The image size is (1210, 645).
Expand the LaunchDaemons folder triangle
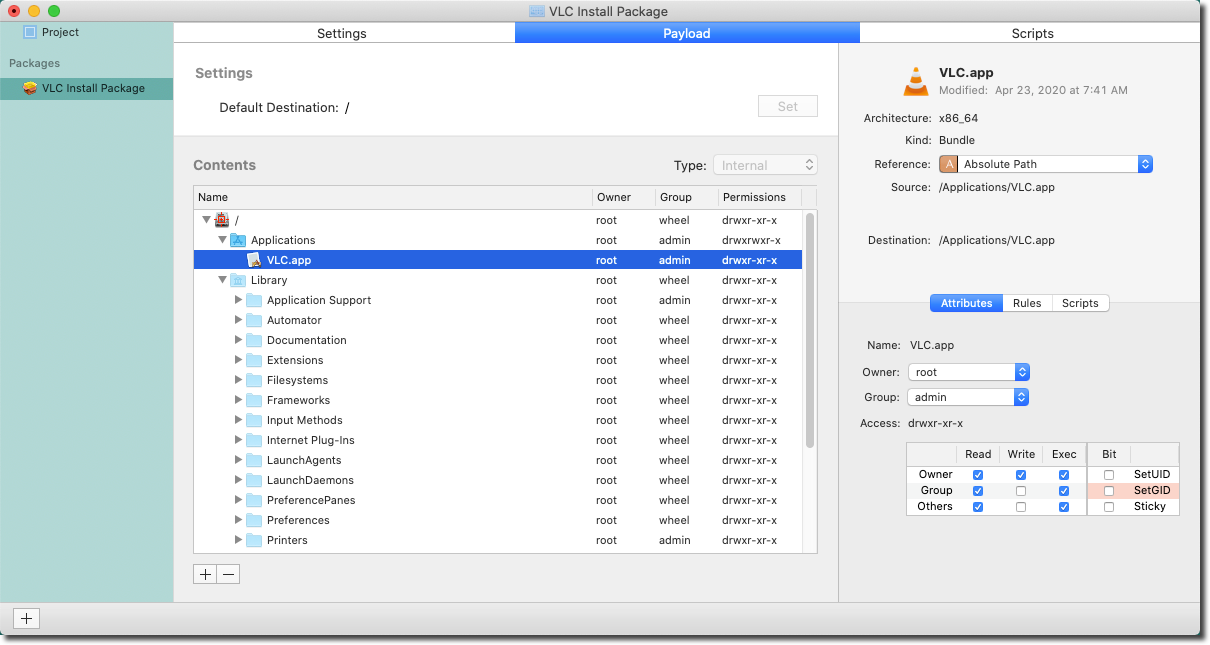(x=238, y=480)
